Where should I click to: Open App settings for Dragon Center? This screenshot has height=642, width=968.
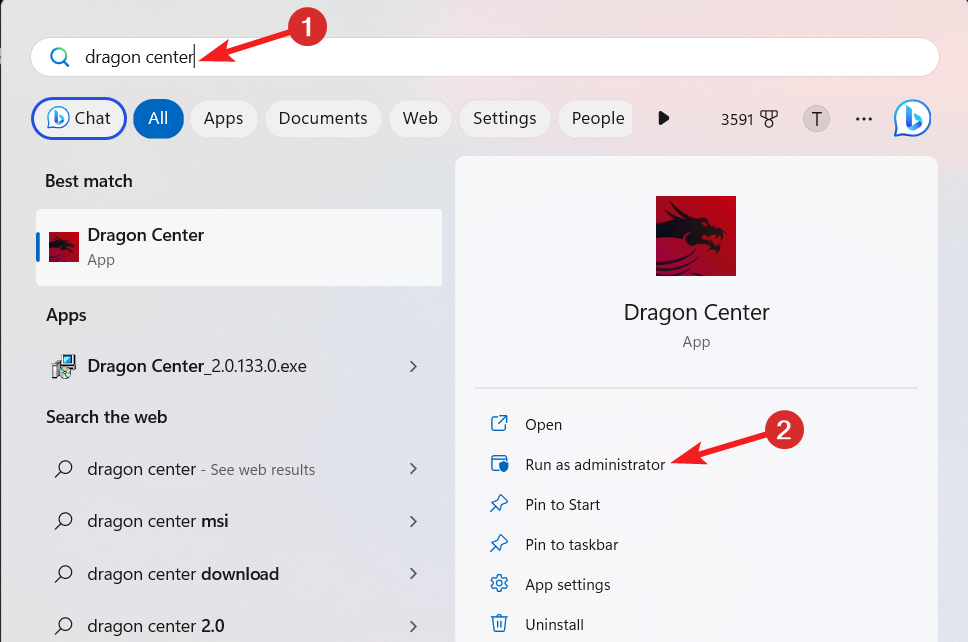(x=567, y=585)
